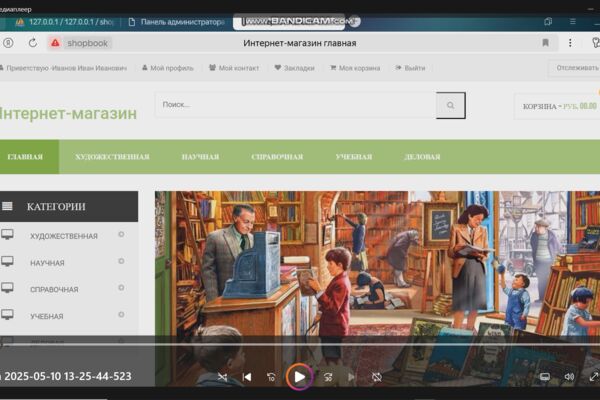Jump to the previous track

pos(247,377)
